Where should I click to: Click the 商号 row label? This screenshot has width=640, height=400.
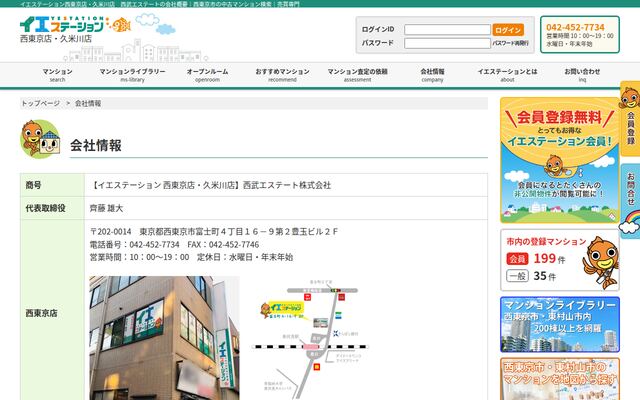coord(33,185)
